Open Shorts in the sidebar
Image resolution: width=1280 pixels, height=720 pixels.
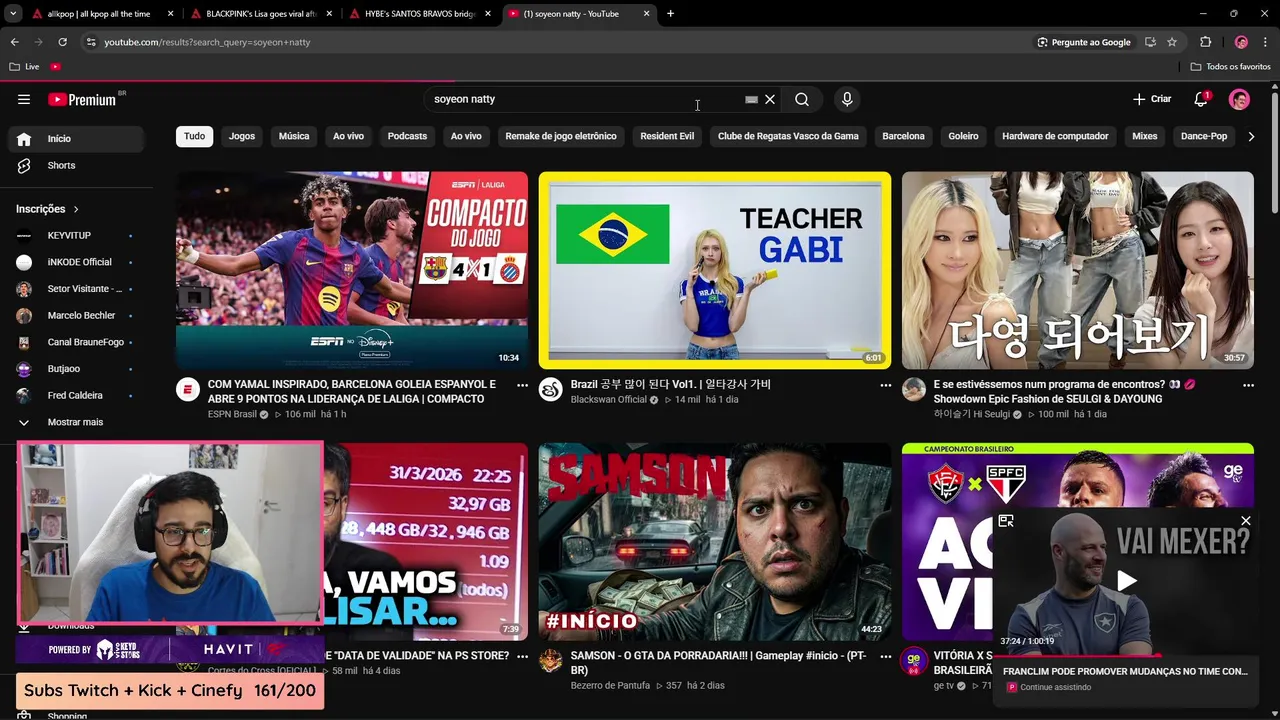(77, 165)
